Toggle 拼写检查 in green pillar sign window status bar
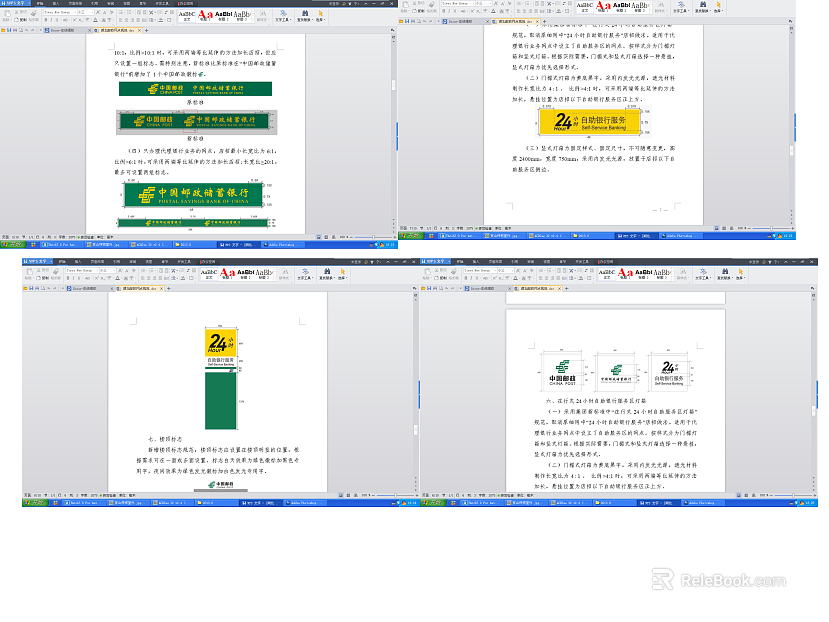The image size is (829, 622). click(x=108, y=495)
